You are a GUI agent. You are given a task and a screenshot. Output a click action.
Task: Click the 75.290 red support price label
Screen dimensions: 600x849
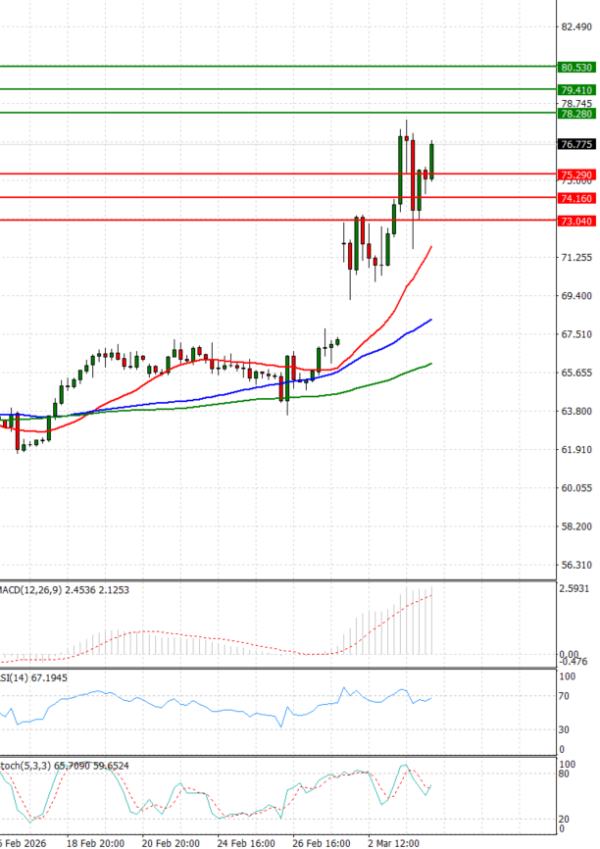[x=577, y=175]
